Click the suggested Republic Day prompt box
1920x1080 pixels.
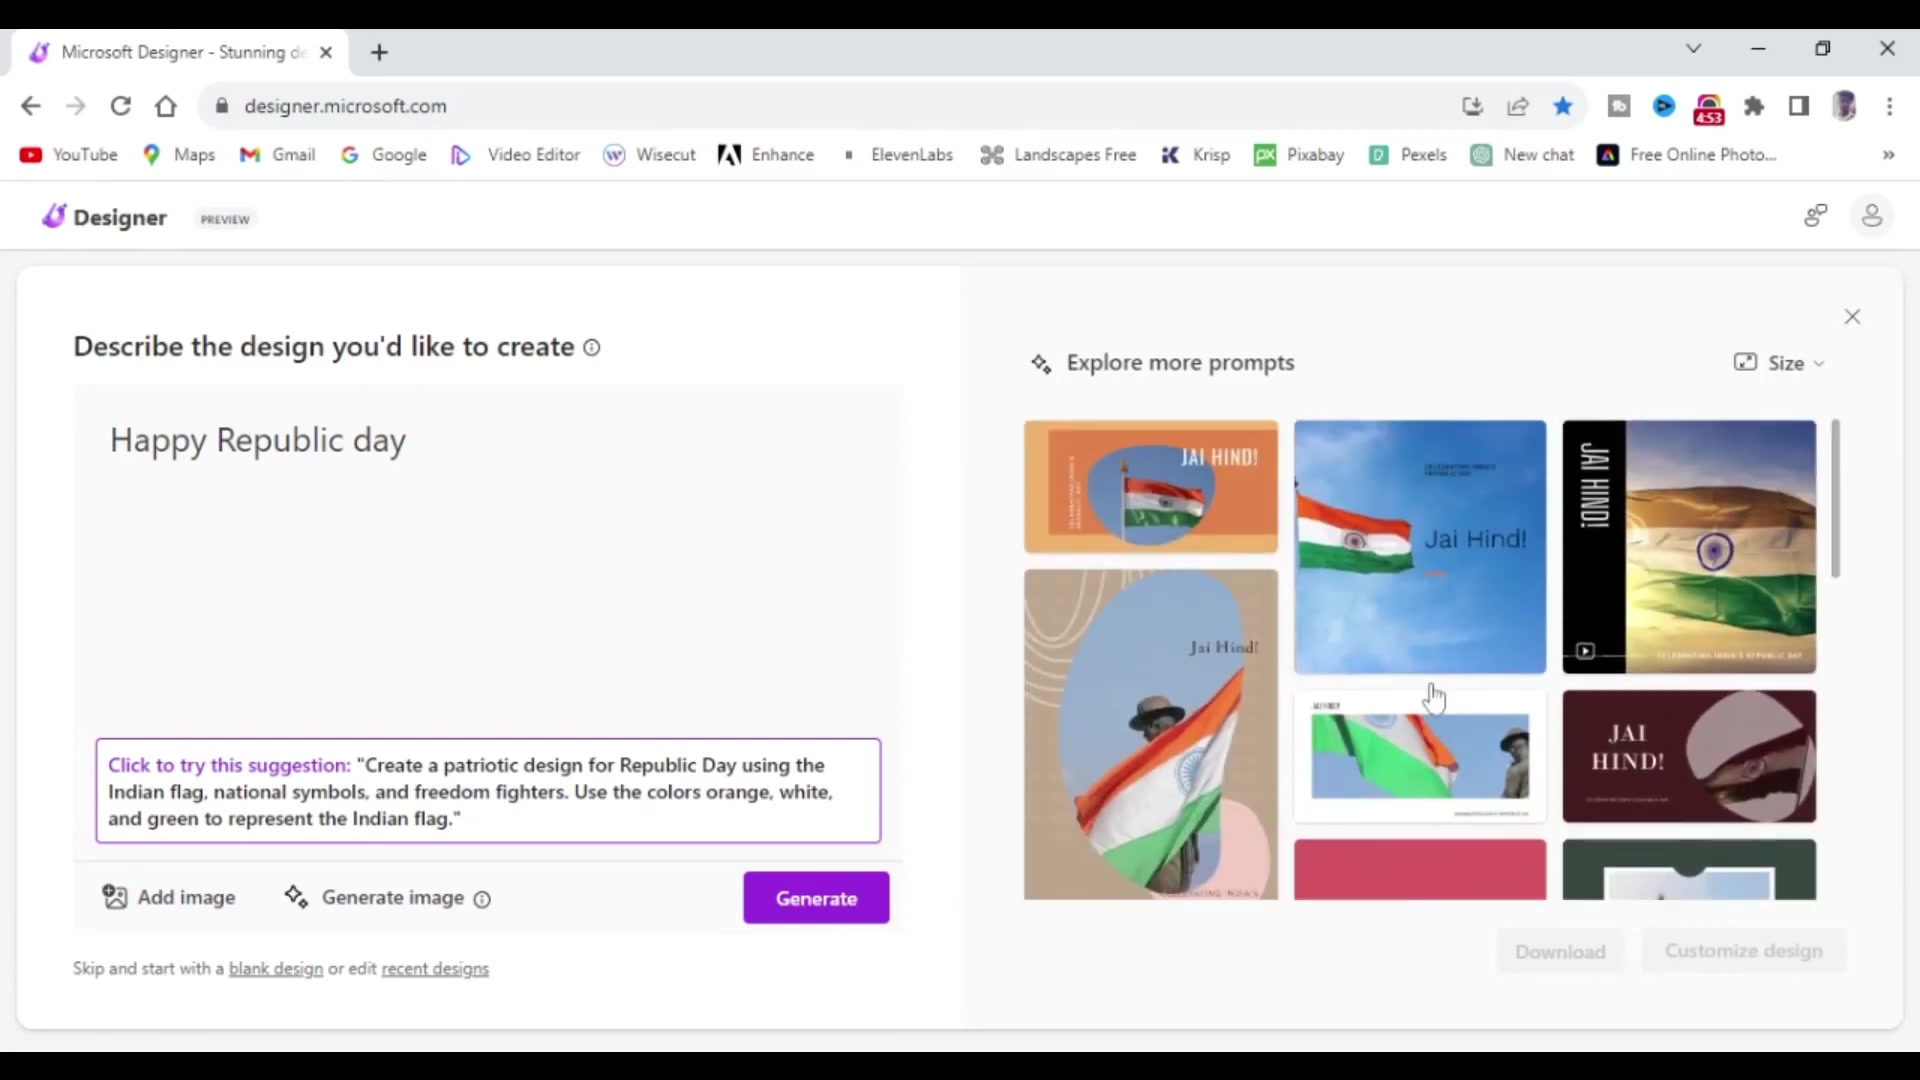(x=488, y=791)
